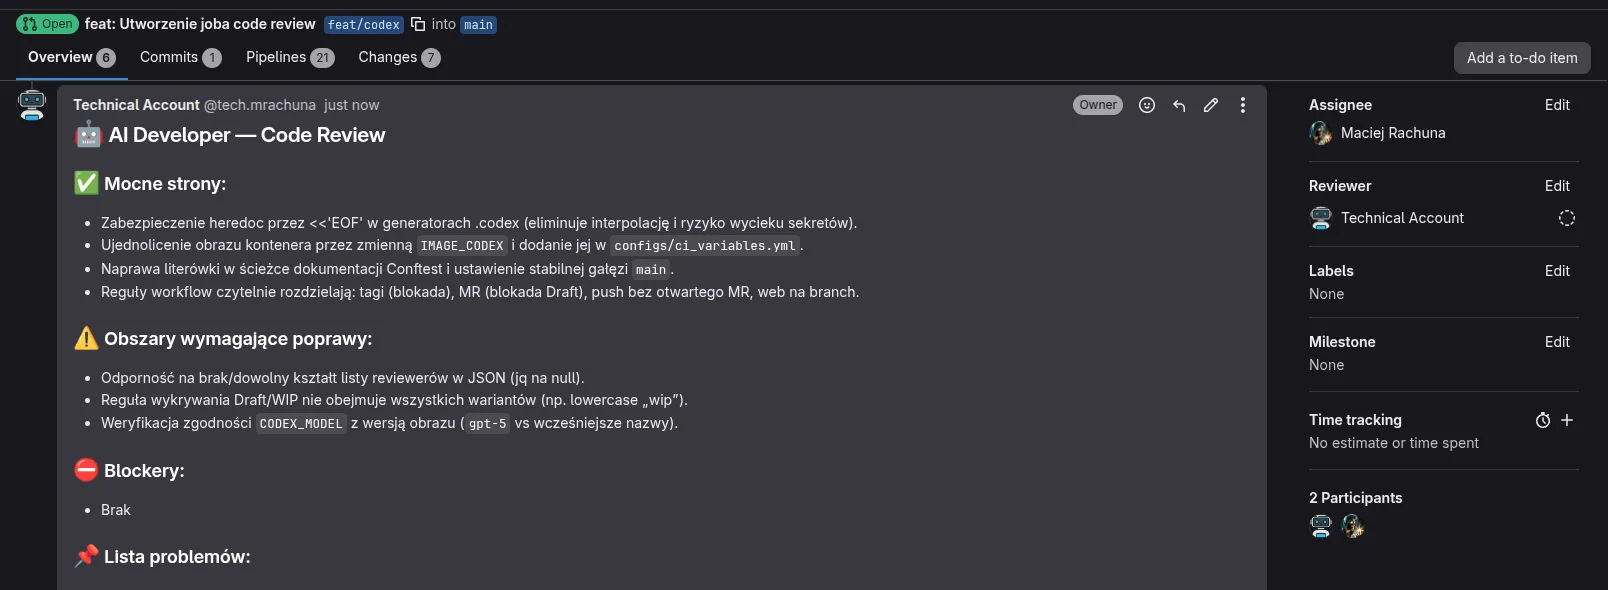Switch to the Commits tab

point(180,57)
